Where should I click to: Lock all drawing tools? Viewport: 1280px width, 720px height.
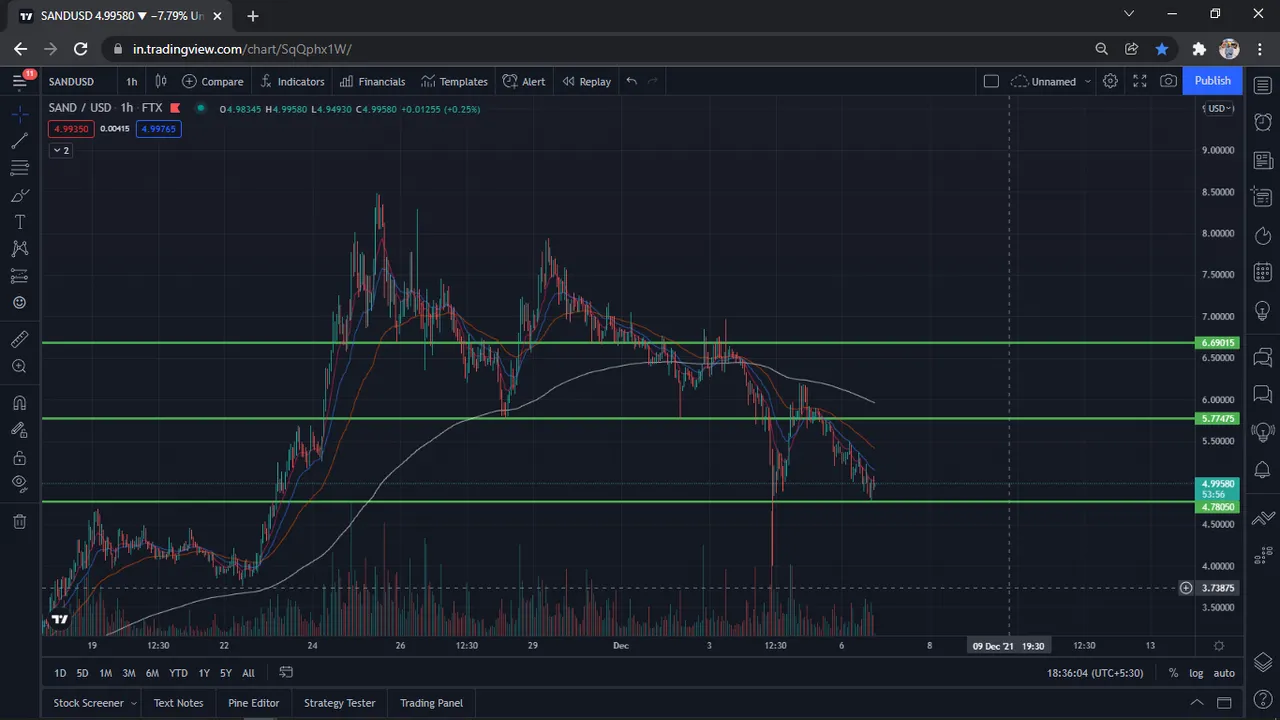[19, 457]
